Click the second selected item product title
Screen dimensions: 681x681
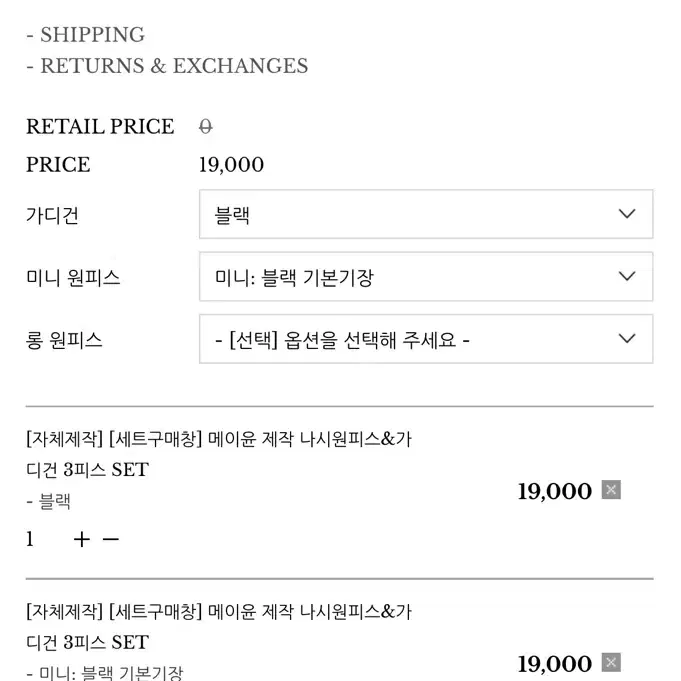click(218, 627)
